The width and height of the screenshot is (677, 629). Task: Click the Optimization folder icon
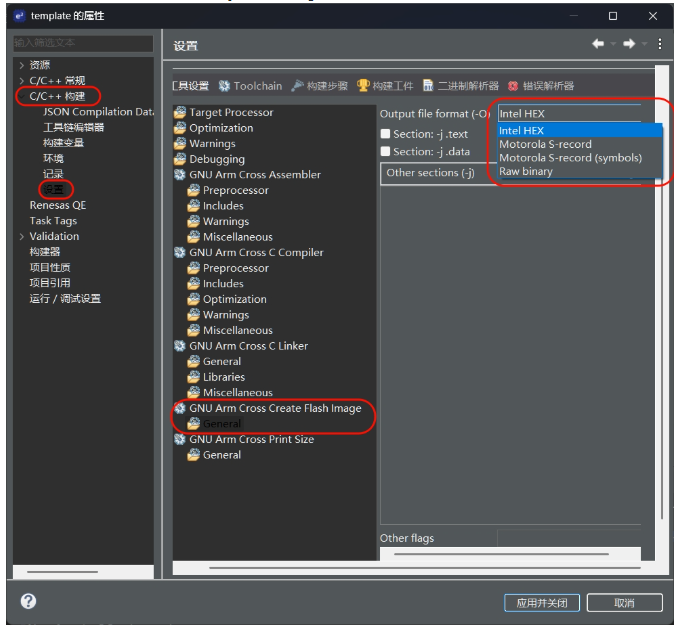tap(180, 128)
